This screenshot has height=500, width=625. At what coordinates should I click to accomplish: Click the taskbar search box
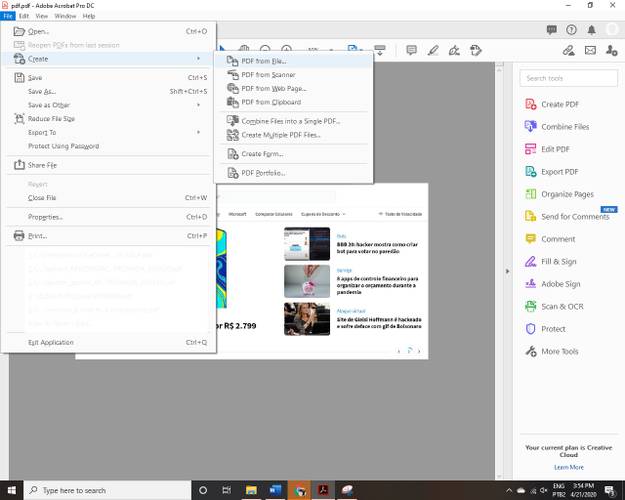(108, 490)
